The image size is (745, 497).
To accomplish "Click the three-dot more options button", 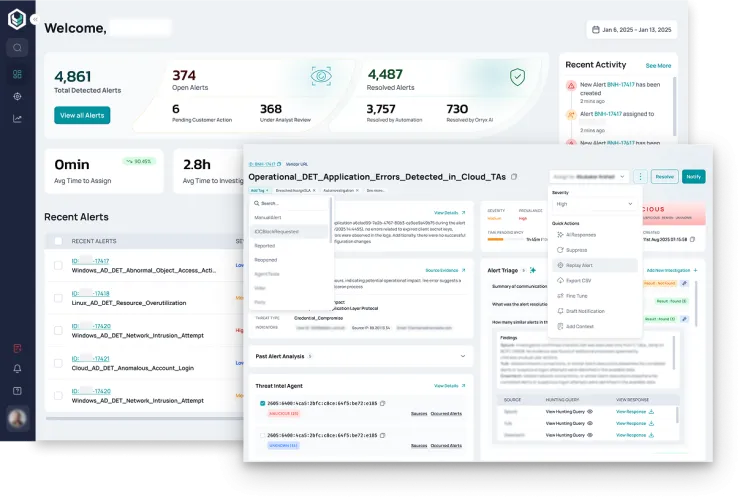I will pyautogui.click(x=640, y=176).
